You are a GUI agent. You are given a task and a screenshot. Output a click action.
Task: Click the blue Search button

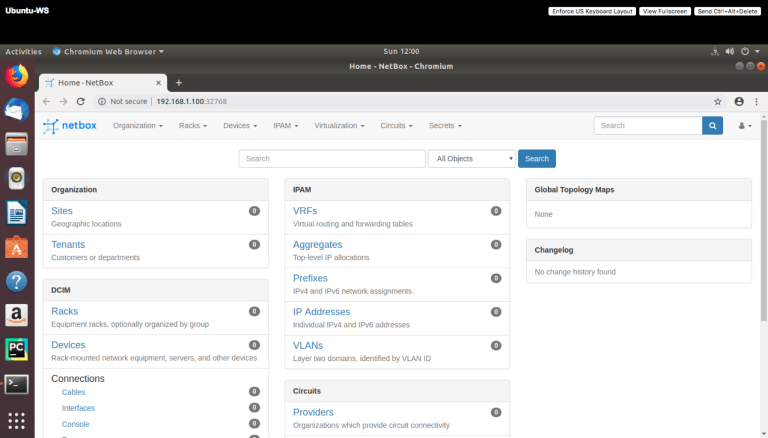(537, 159)
